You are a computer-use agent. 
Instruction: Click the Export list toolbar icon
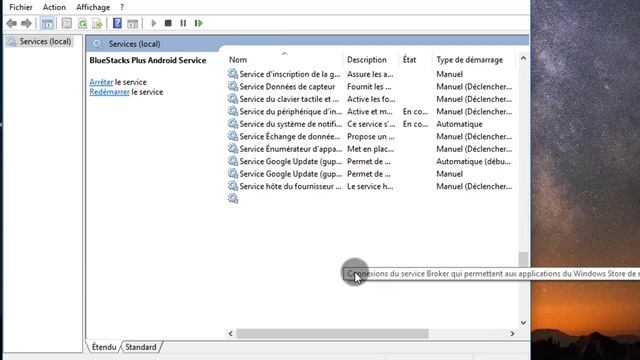tap(97, 23)
